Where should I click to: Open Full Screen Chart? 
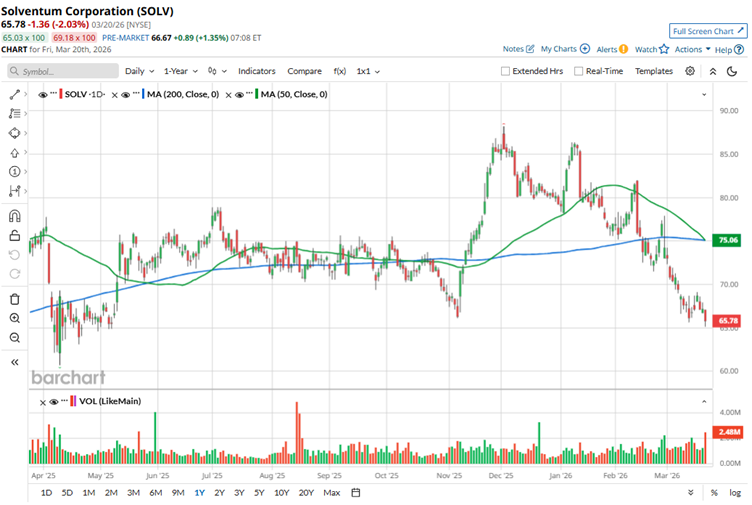(708, 31)
